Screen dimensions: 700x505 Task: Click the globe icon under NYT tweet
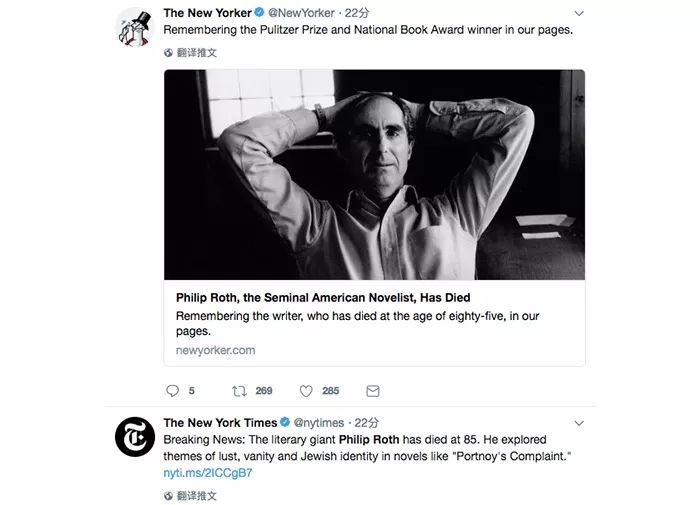point(168,495)
